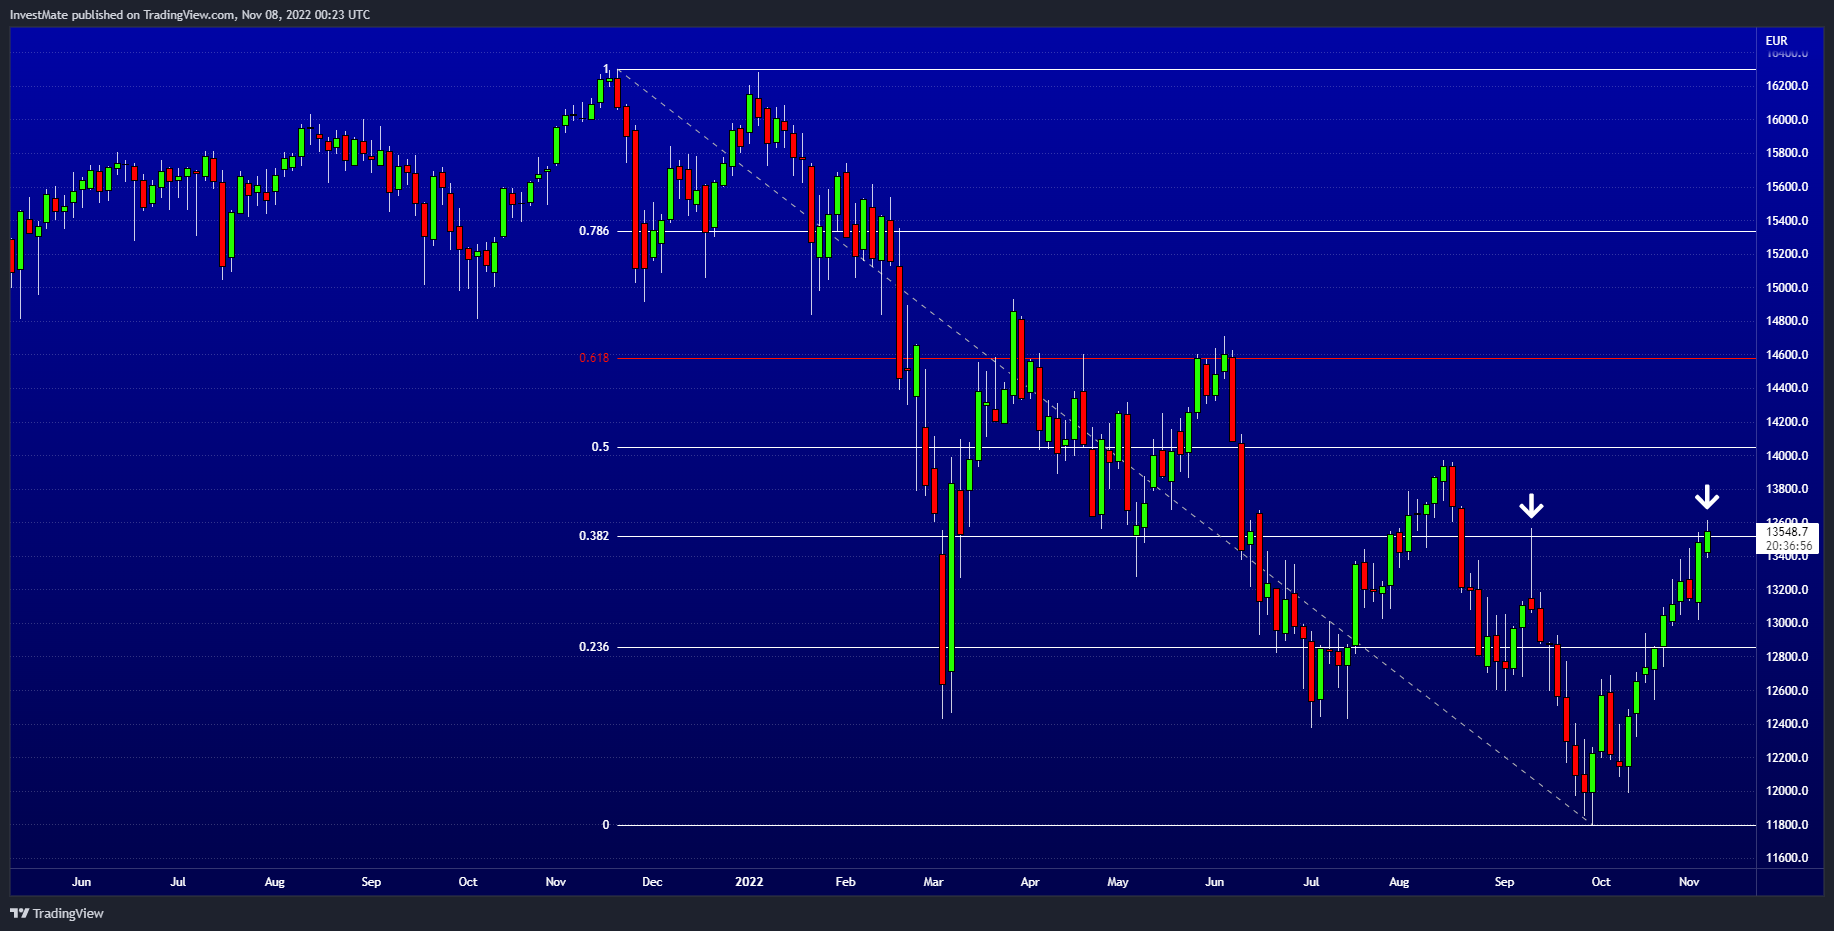The height and width of the screenshot is (931, 1834).
Task: Select the red 0.618 Fibonacci horizontal line
Action: (x=1187, y=357)
